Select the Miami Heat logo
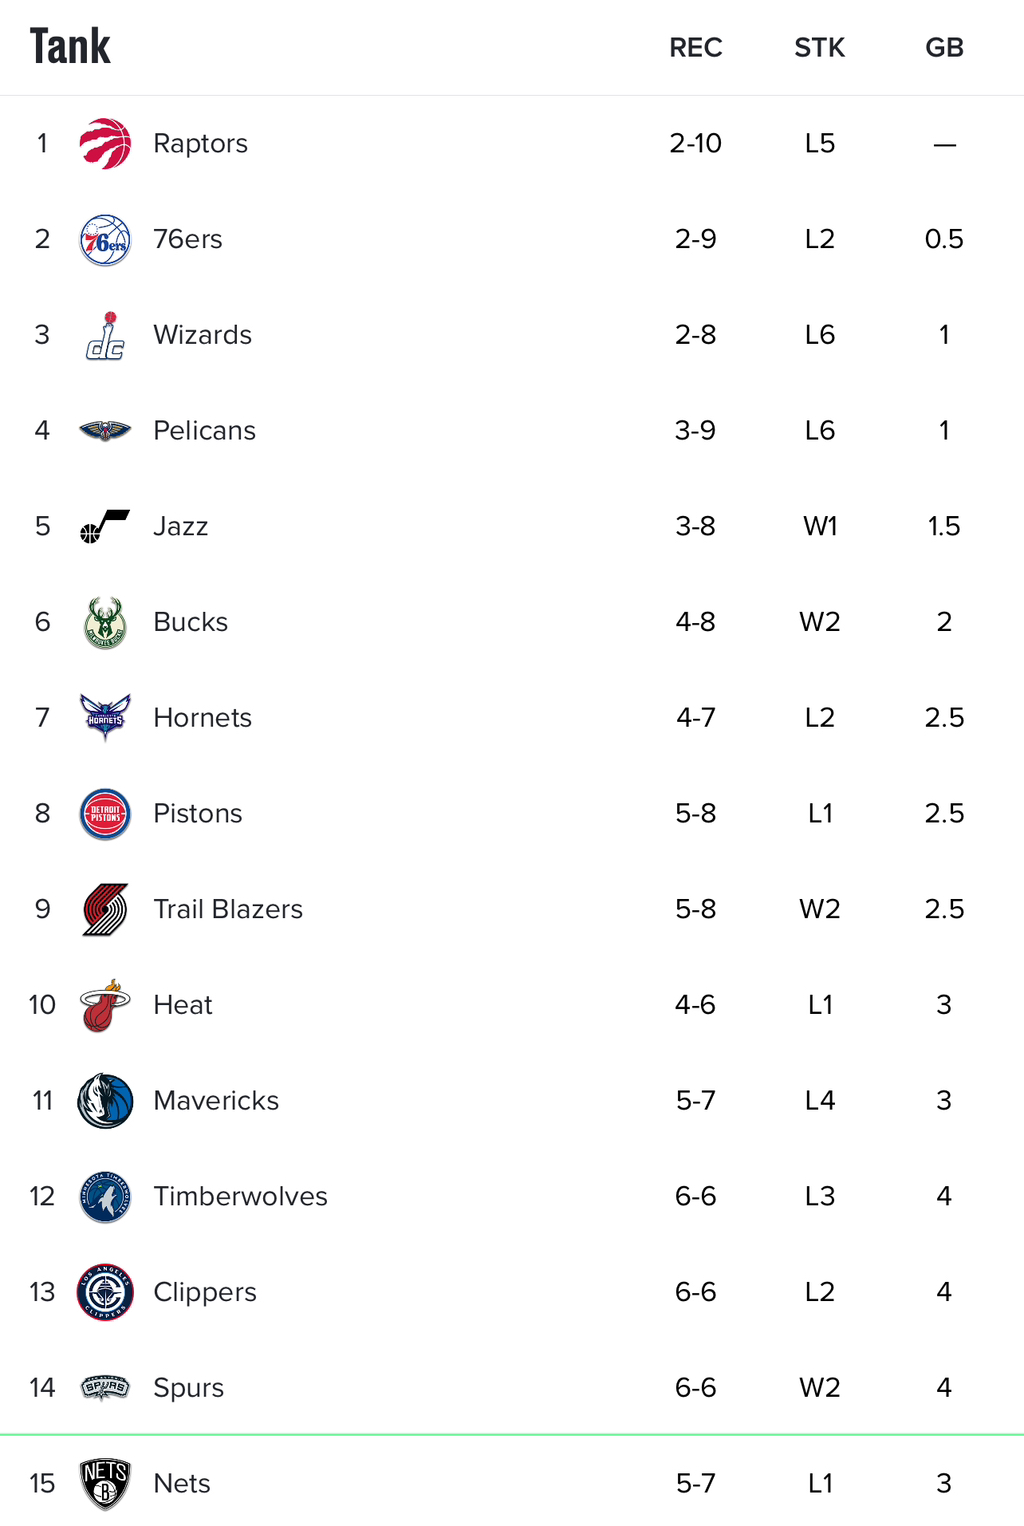This screenshot has width=1024, height=1526. (105, 1005)
